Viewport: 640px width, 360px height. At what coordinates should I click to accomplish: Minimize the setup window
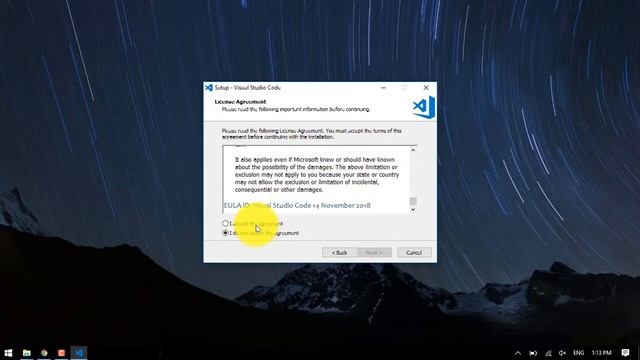(383, 87)
